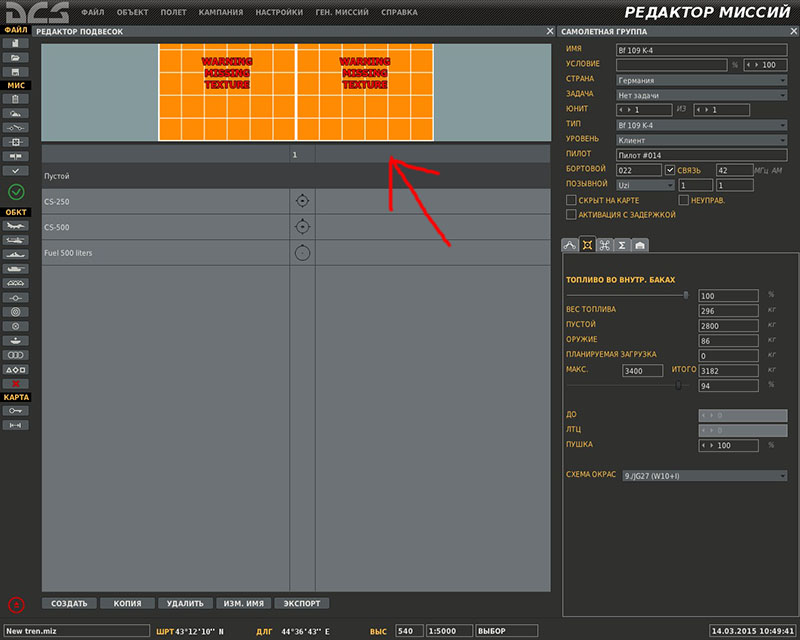Select the ground vehicle tank icon

[15, 269]
